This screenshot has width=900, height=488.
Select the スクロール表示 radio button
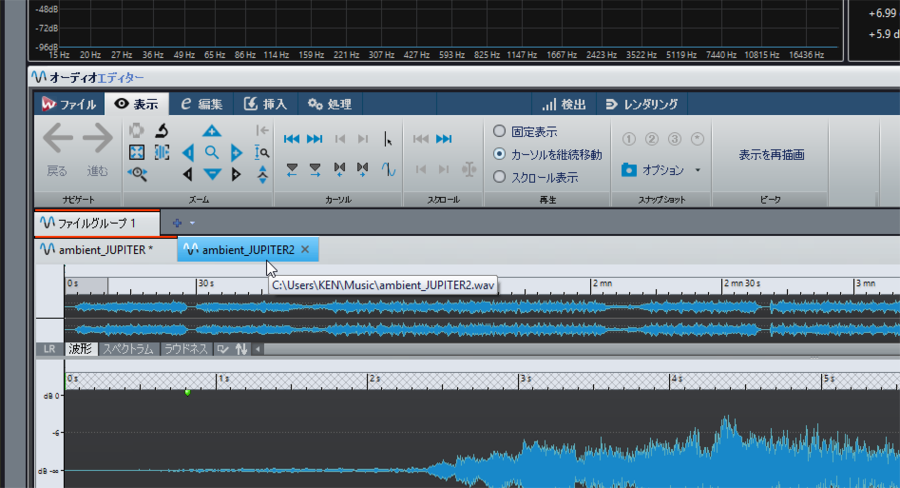(499, 177)
